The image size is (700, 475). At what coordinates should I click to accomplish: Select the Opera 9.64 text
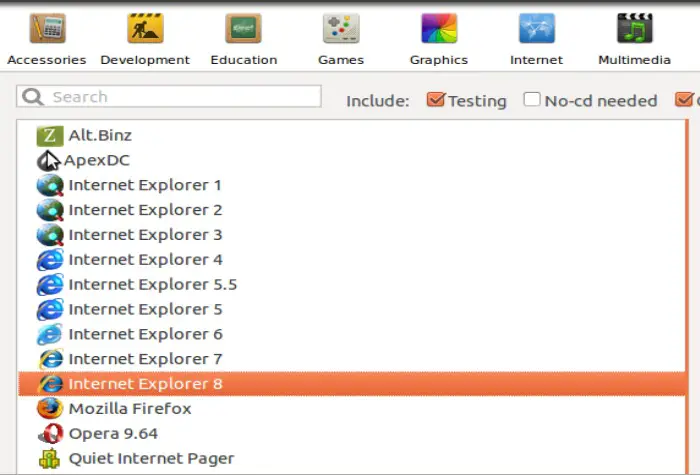[x=113, y=434]
